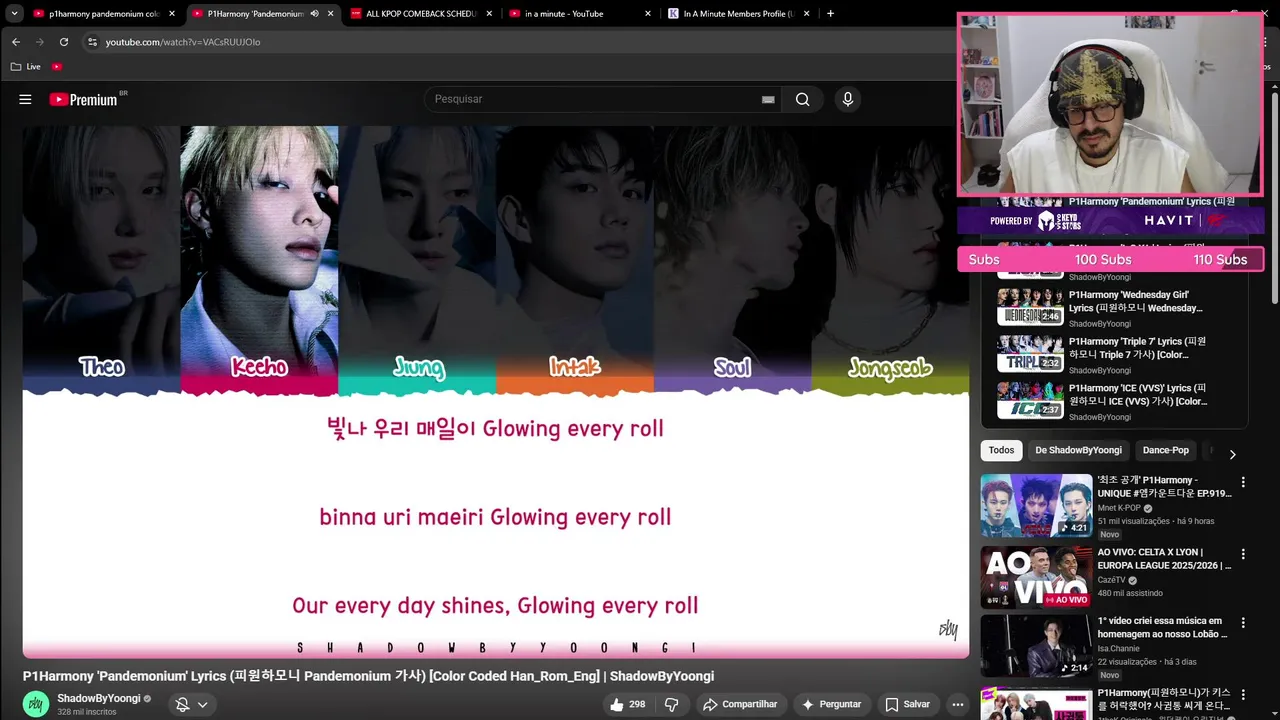The width and height of the screenshot is (1280, 720).
Task: Open options menu for CELTA X LYON video
Action: coord(1243,554)
